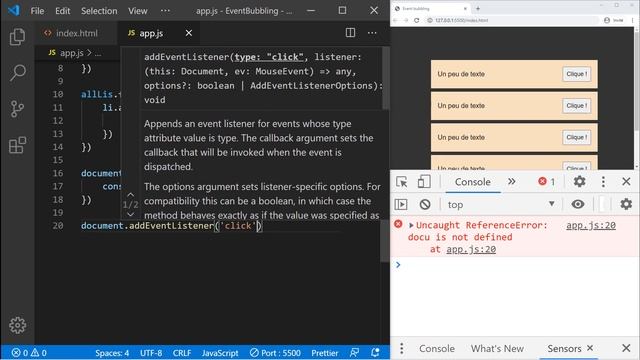Split the editor to the right
The width and height of the screenshot is (640, 360).
350,33
